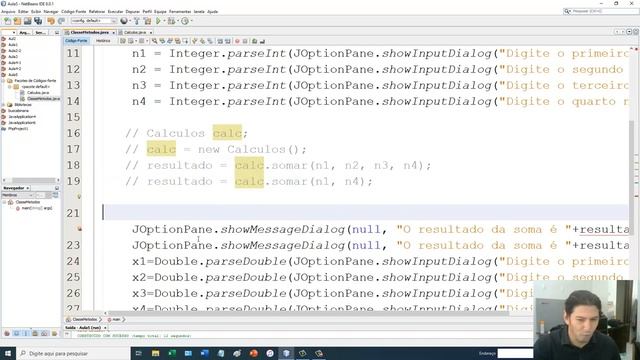Click the shift line left icon
Image resolution: width=640 pixels, height=360 pixels.
point(220,41)
